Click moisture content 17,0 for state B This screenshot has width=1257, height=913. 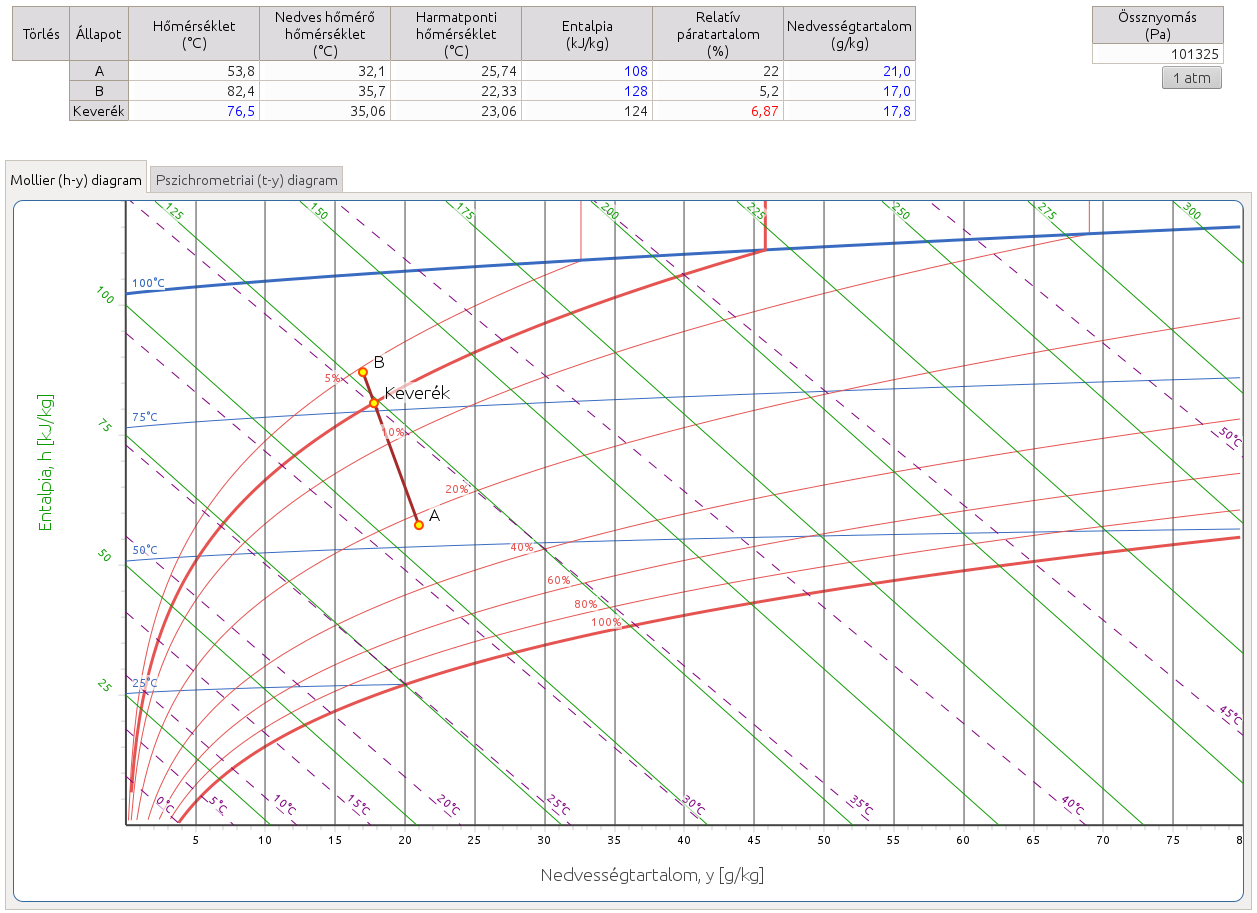pos(849,91)
